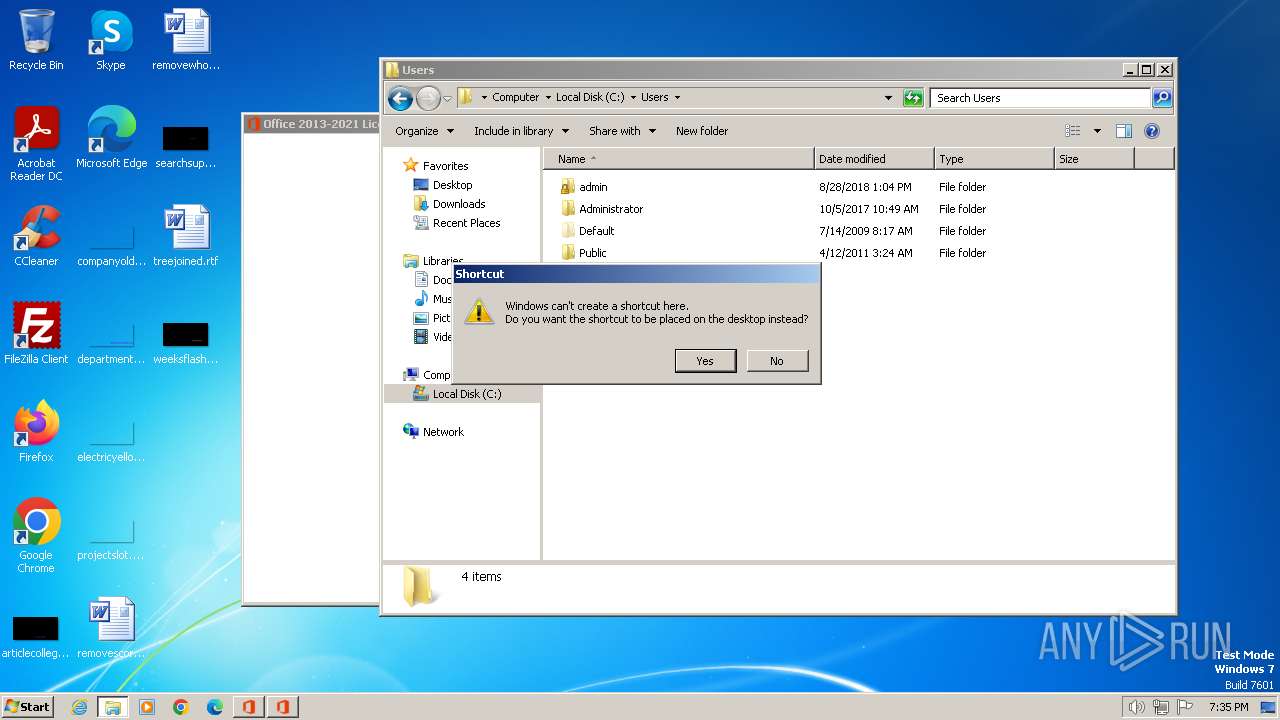Image resolution: width=1280 pixels, height=720 pixels.
Task: Click the Chrome taskbar icon
Action: click(181, 707)
